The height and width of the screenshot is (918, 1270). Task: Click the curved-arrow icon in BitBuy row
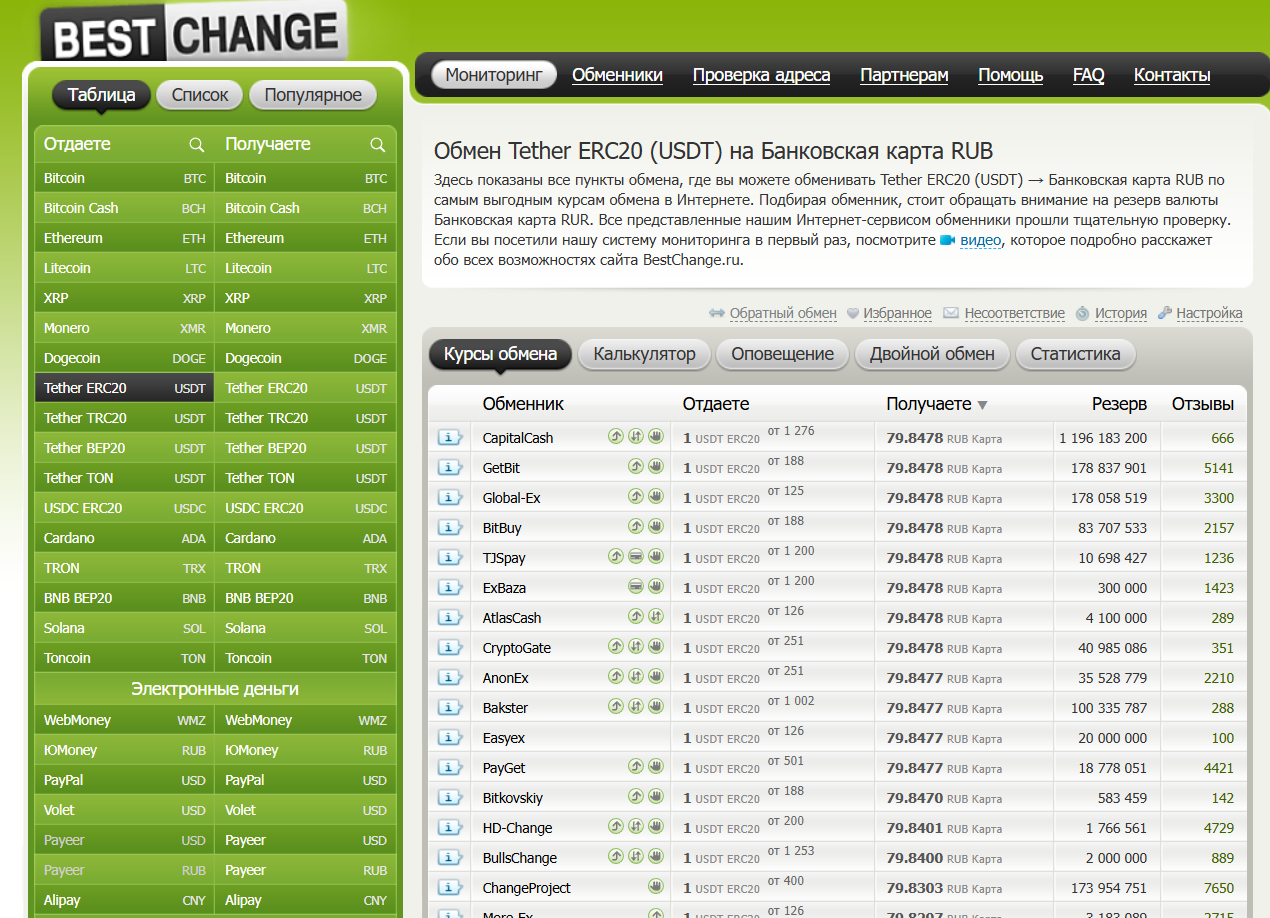(x=636, y=526)
